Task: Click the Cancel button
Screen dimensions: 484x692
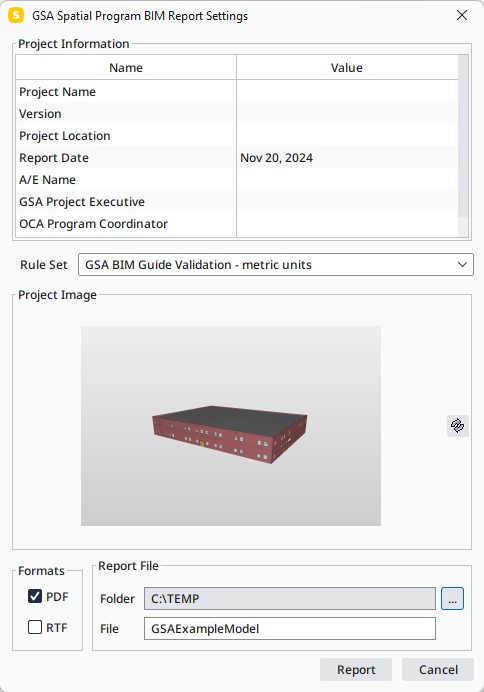Action: (438, 669)
